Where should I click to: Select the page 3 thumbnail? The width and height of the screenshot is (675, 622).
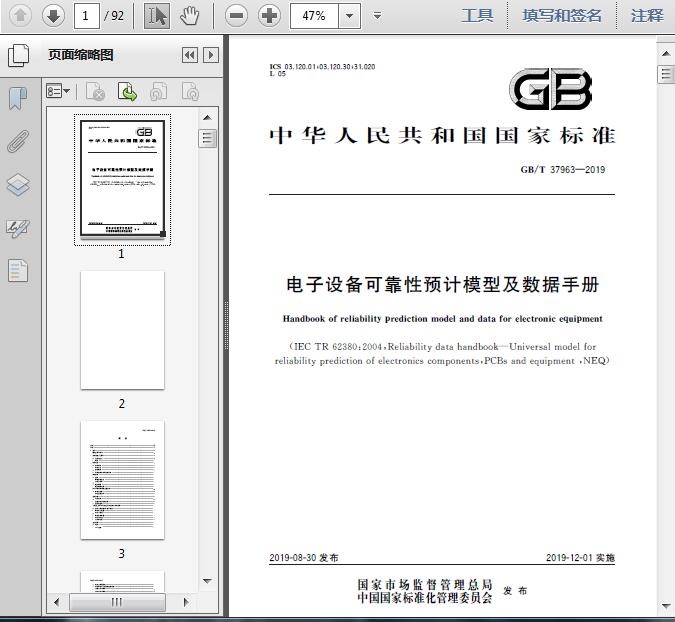click(x=122, y=480)
